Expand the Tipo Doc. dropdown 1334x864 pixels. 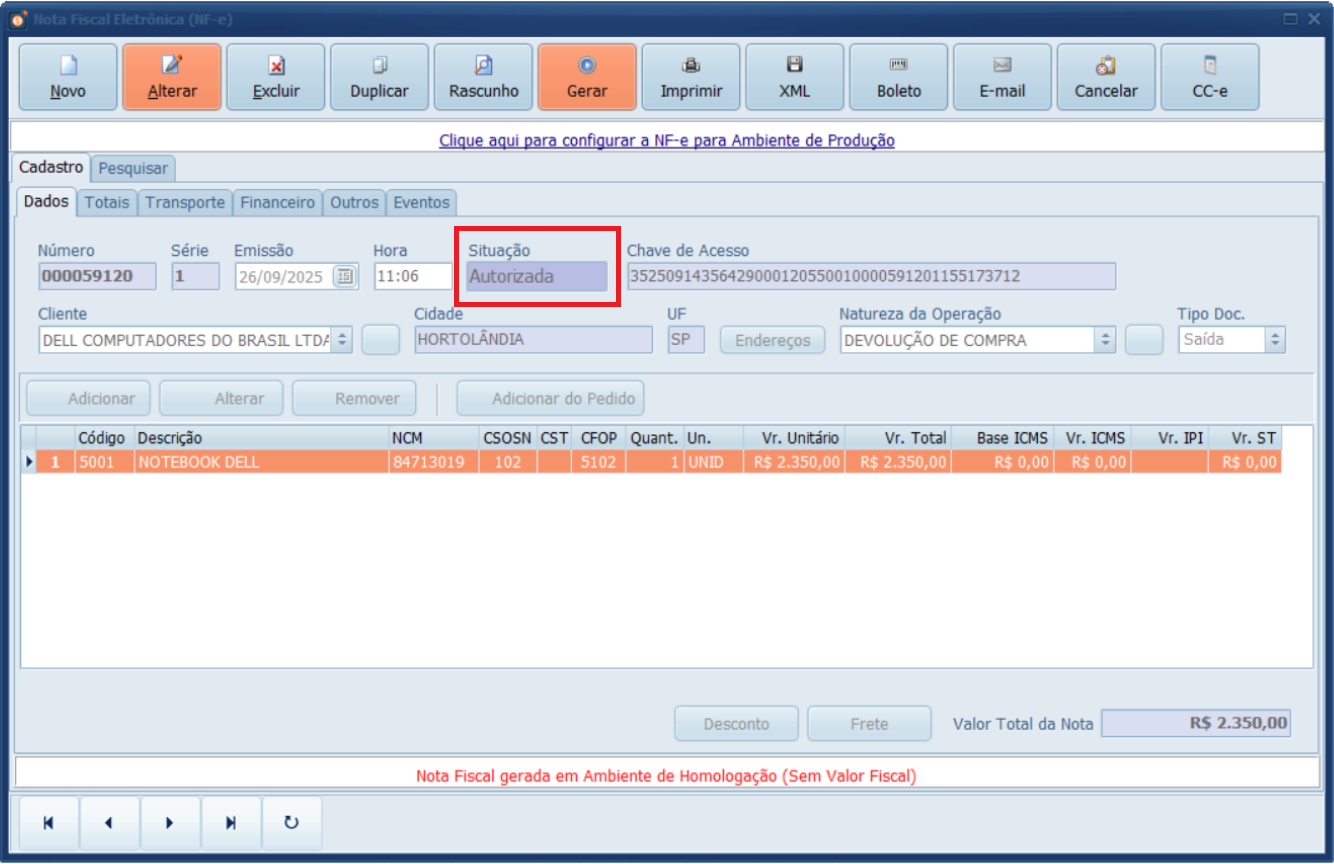coord(1275,340)
